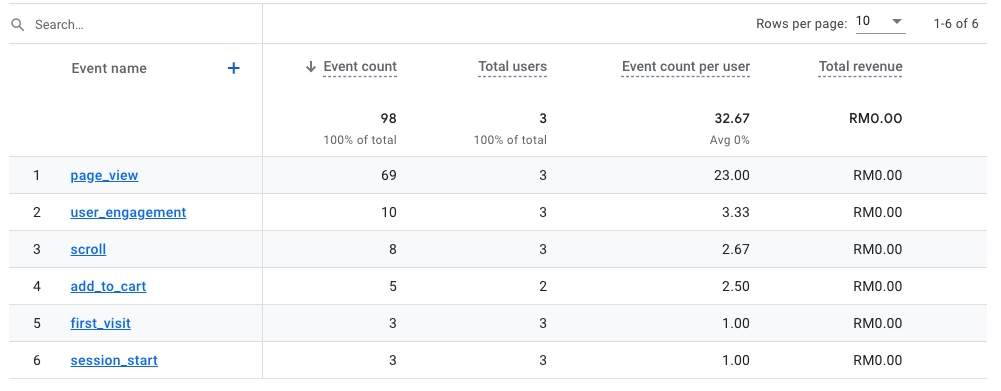Add a dimension with the plus icon
This screenshot has width=1001, height=391.
[x=234, y=68]
